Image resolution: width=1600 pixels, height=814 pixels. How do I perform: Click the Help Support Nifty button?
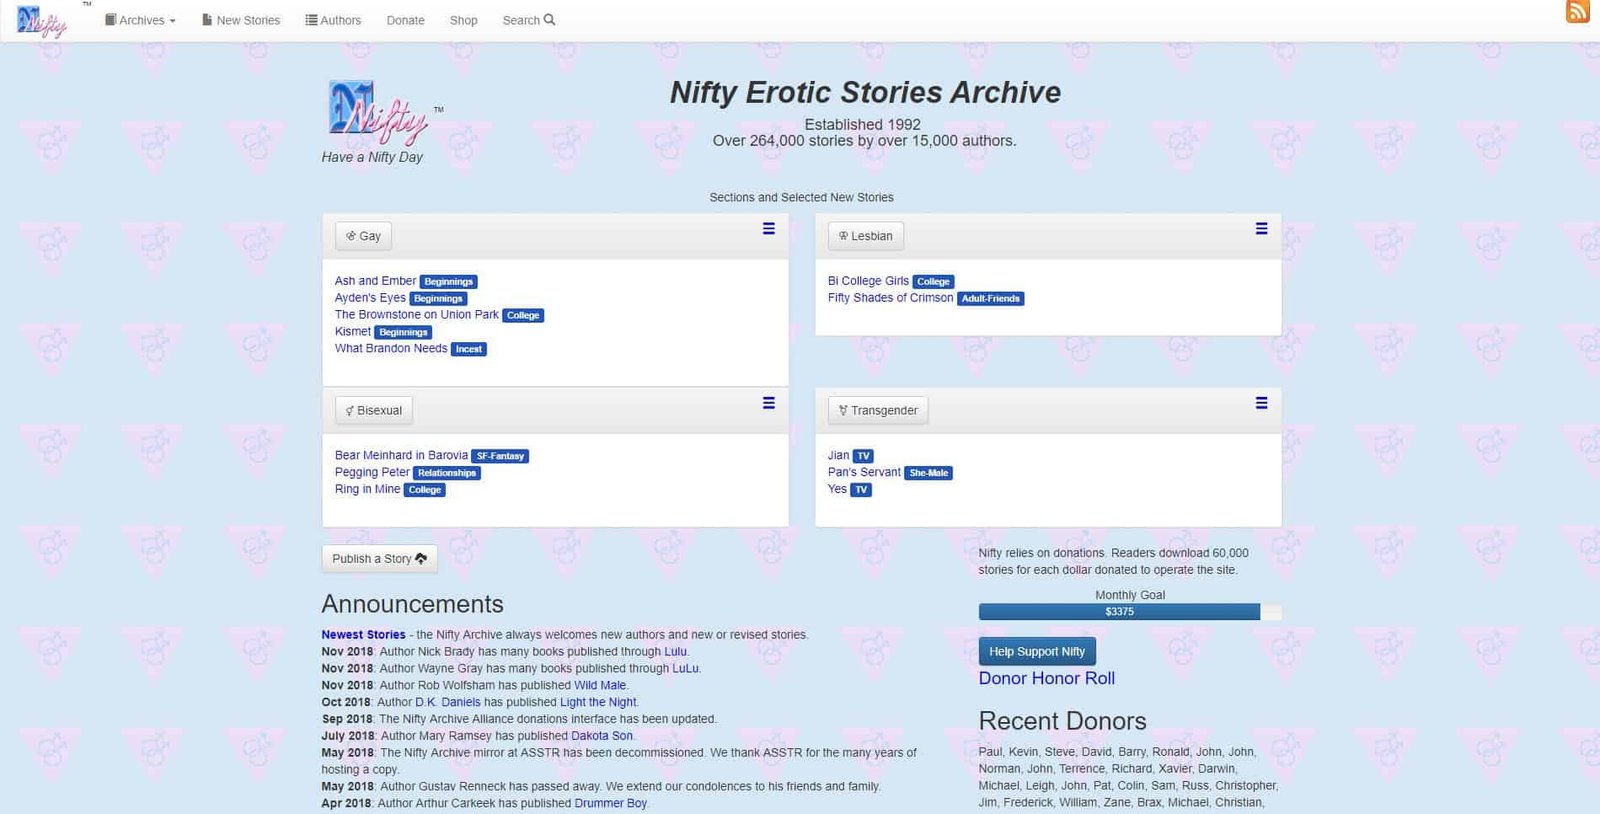tap(1037, 651)
